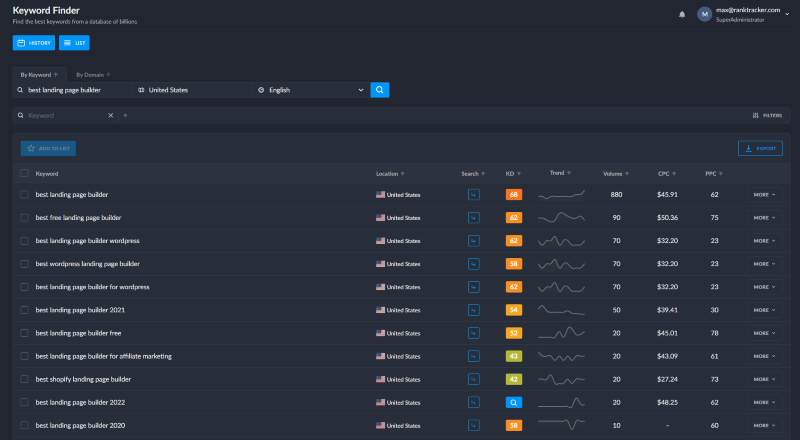Open the English language dropdown
The height and width of the screenshot is (440, 800).
click(x=311, y=90)
